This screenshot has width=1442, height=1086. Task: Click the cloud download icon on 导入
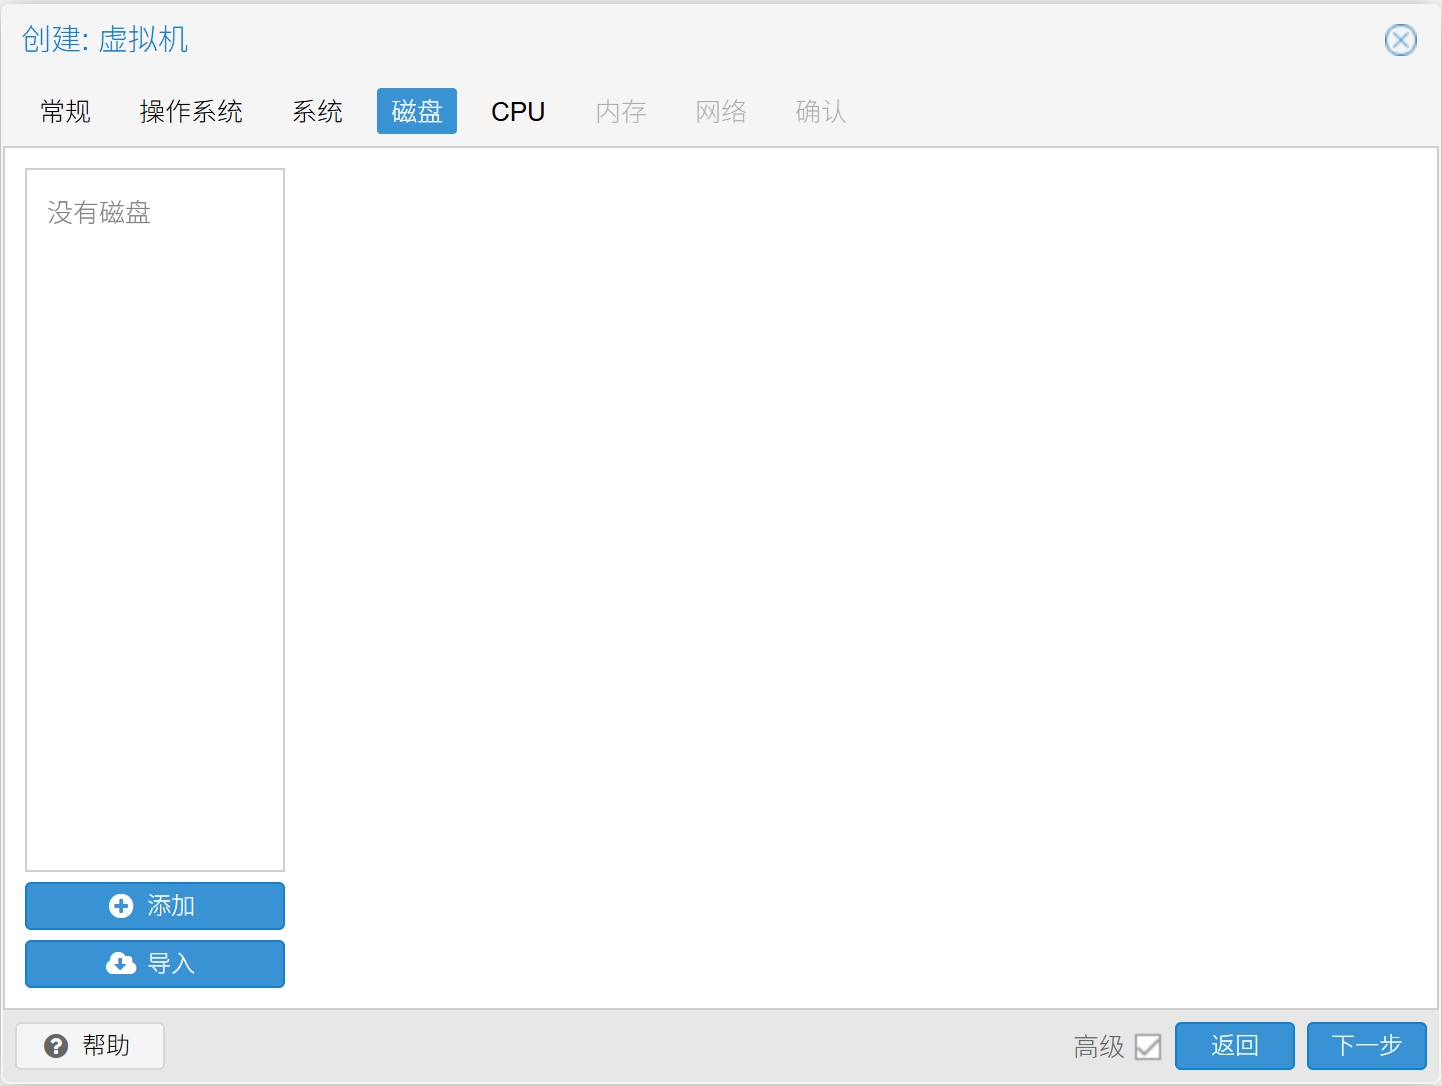(x=121, y=964)
